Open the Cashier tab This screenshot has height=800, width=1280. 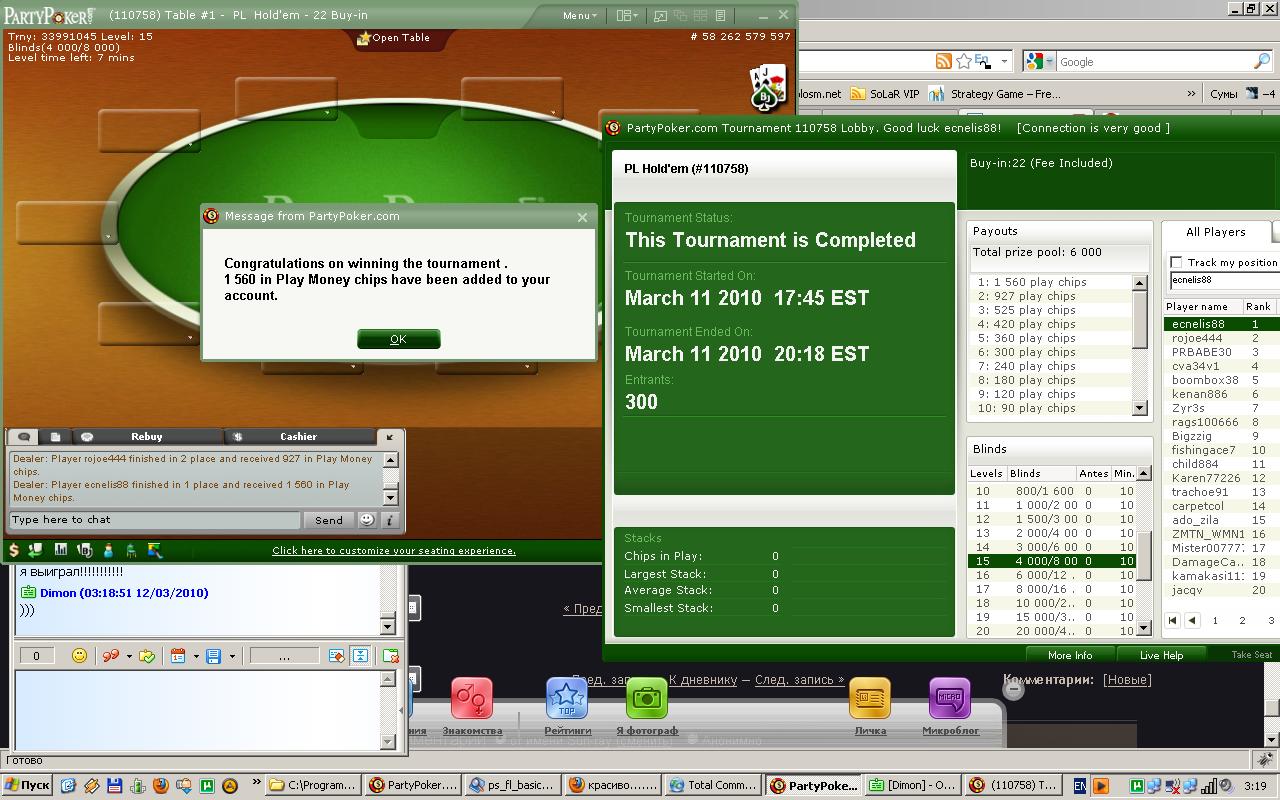pyautogui.click(x=298, y=436)
